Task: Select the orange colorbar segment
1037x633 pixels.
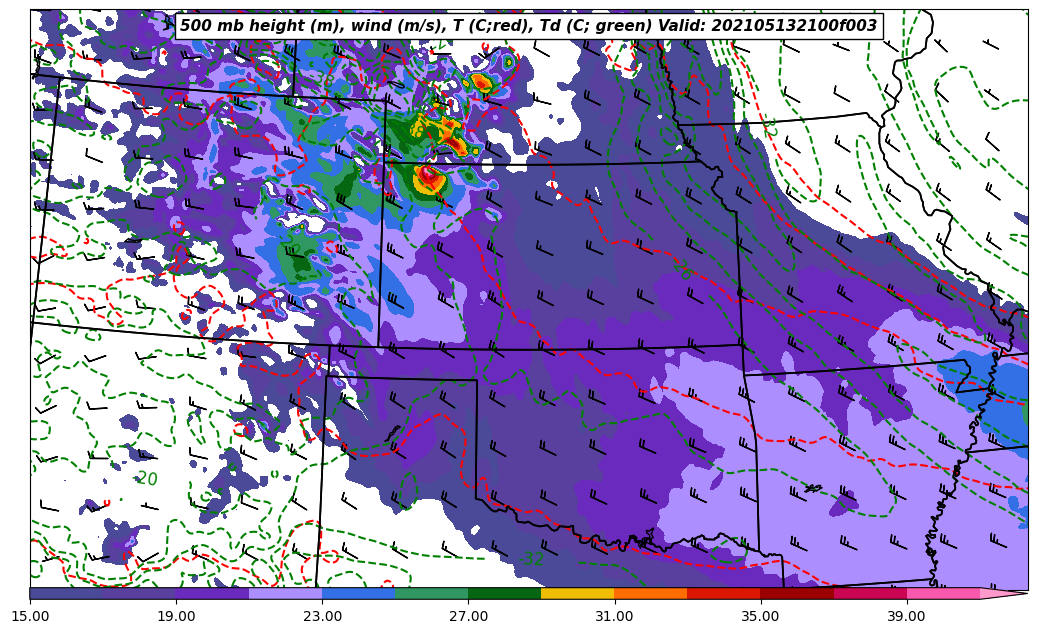Action: tap(651, 593)
